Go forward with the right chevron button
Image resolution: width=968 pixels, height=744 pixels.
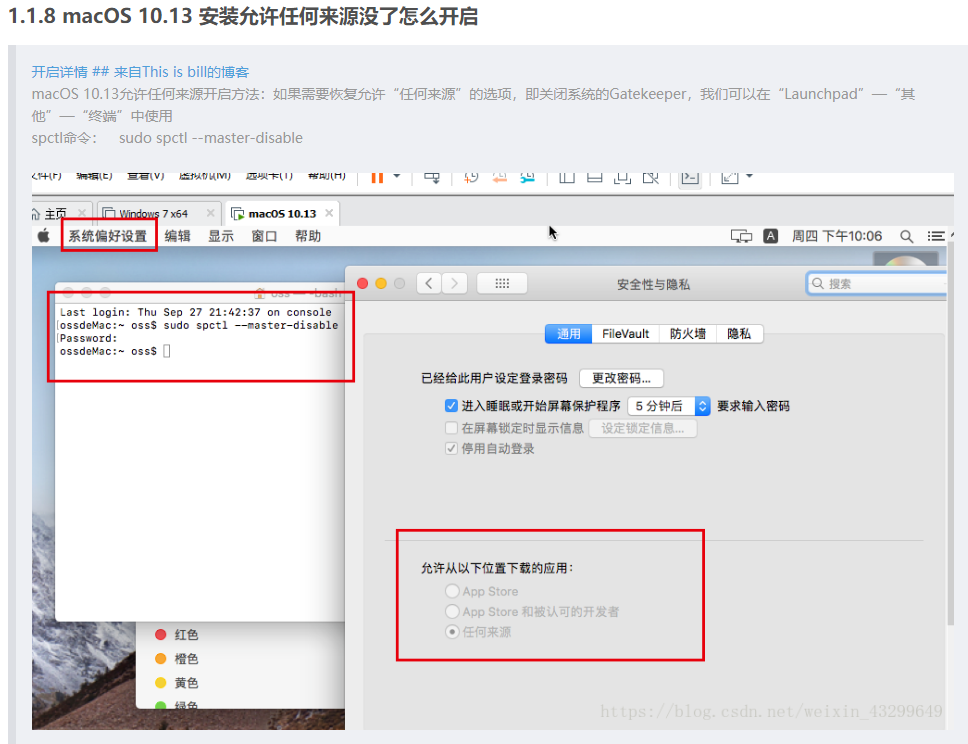[x=454, y=283]
